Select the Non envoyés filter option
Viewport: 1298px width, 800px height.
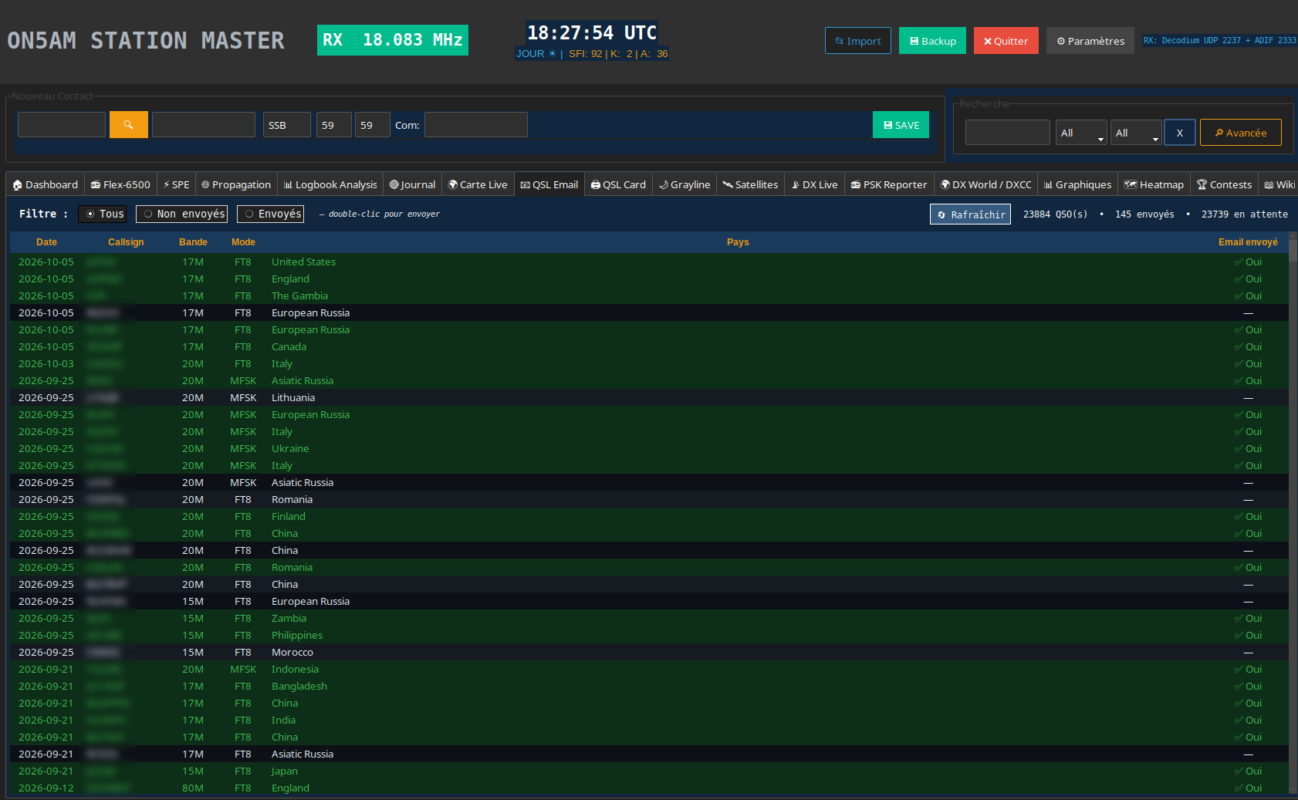point(181,214)
